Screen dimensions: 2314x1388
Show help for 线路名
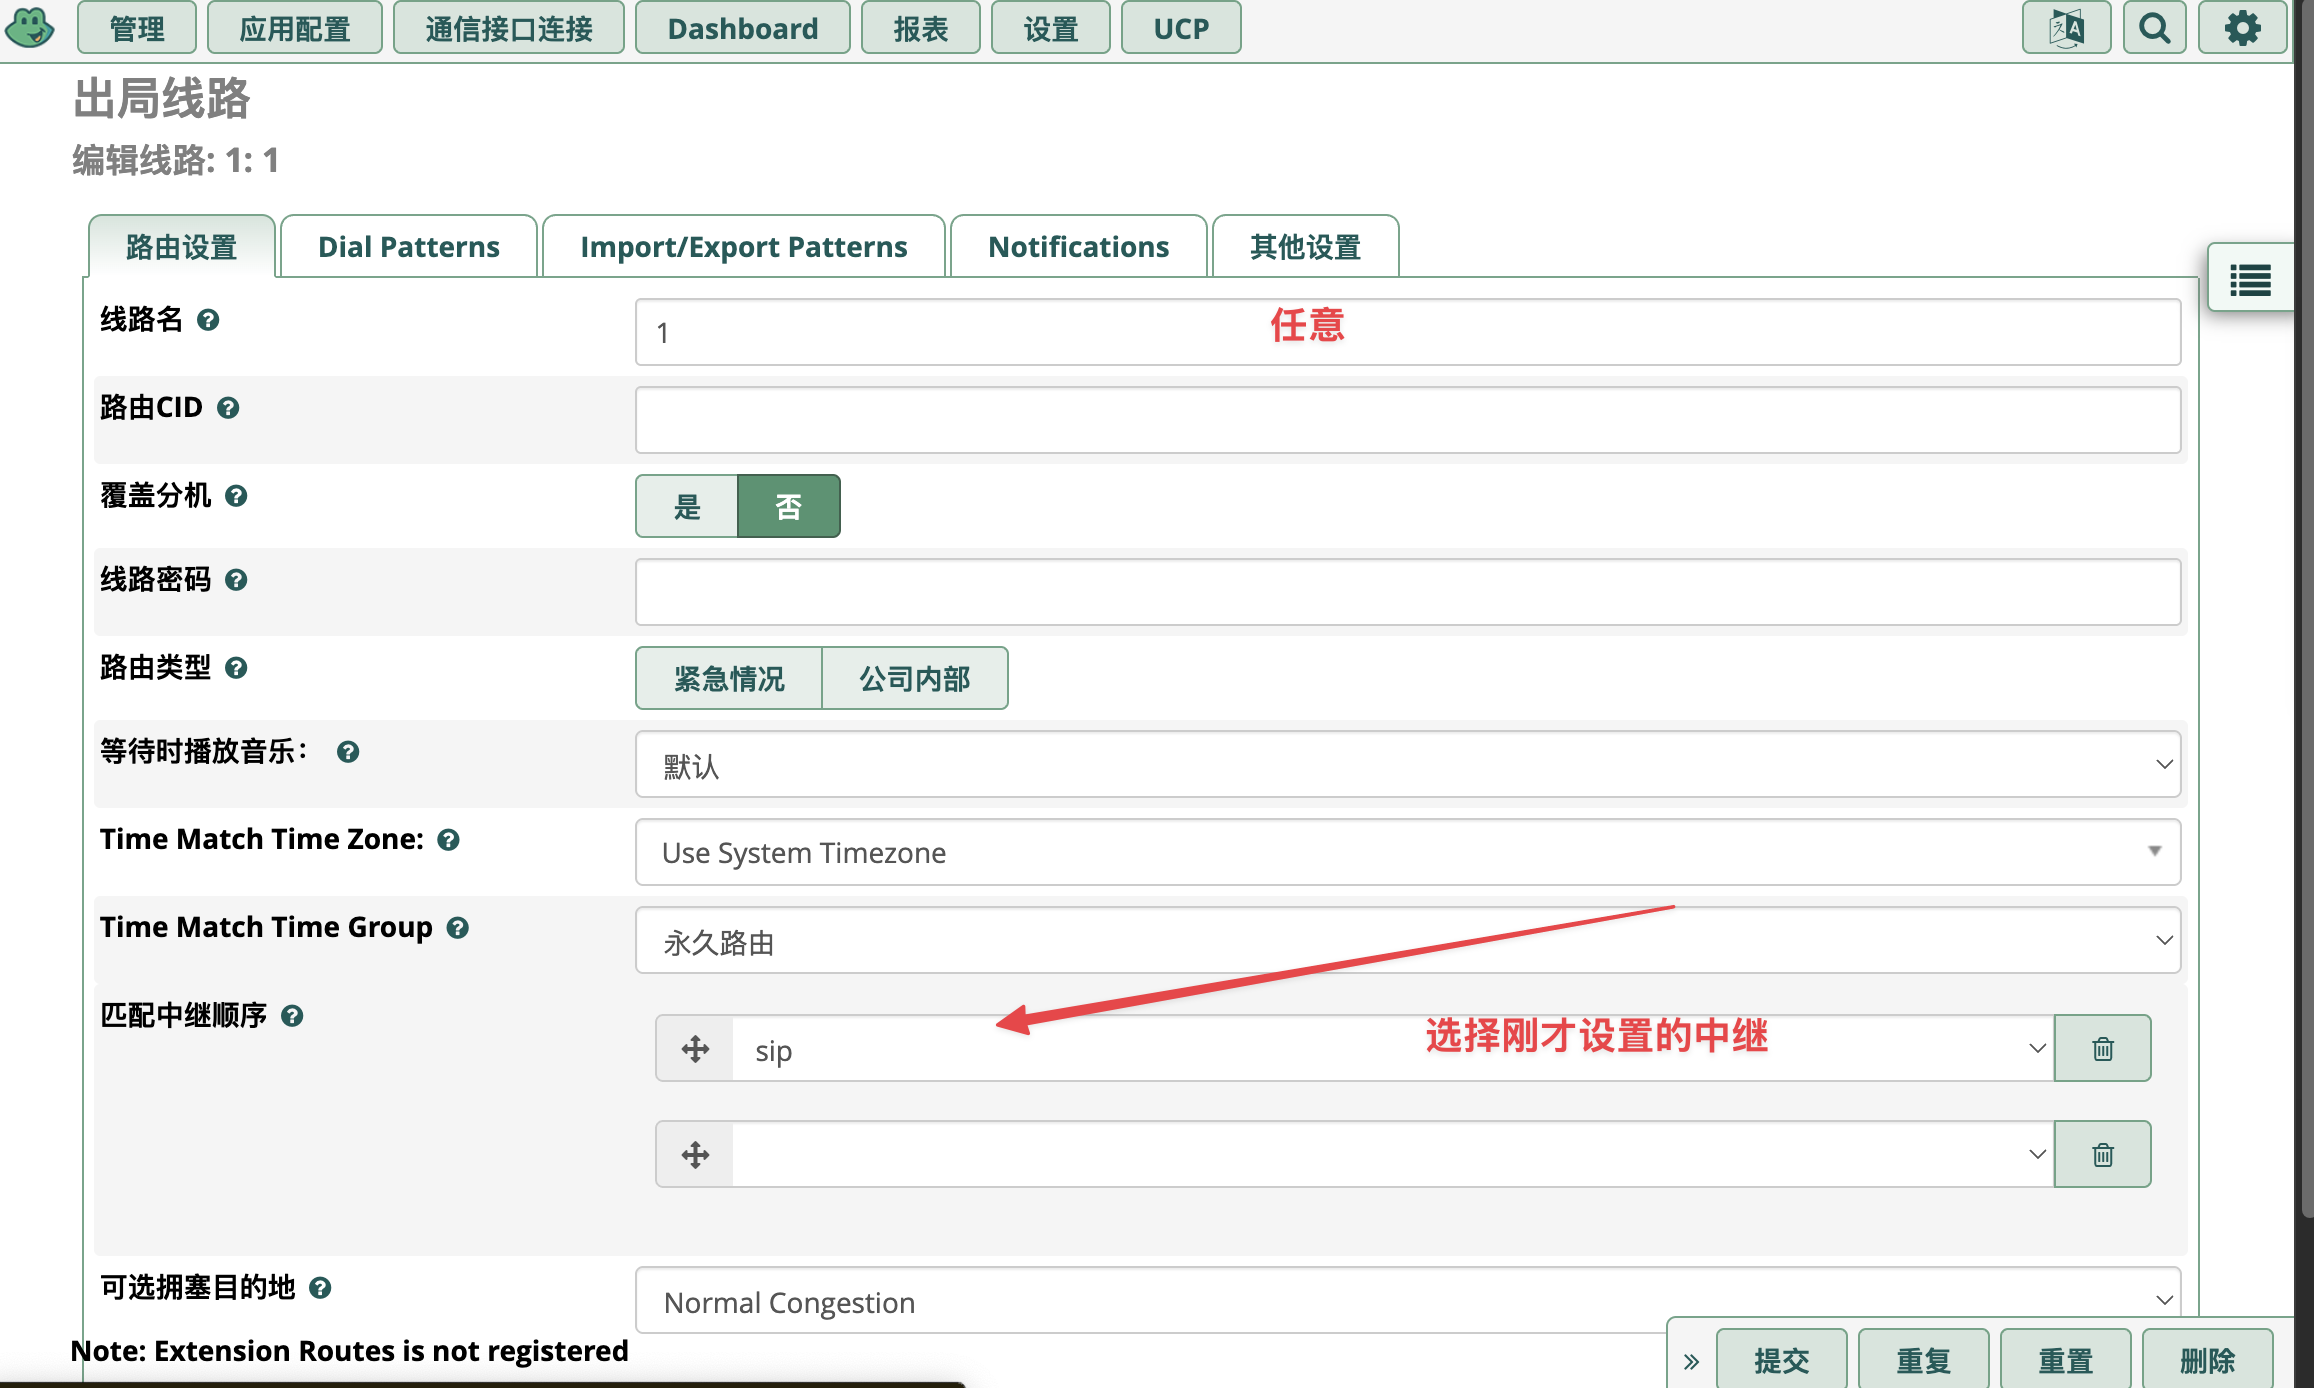pyautogui.click(x=208, y=320)
